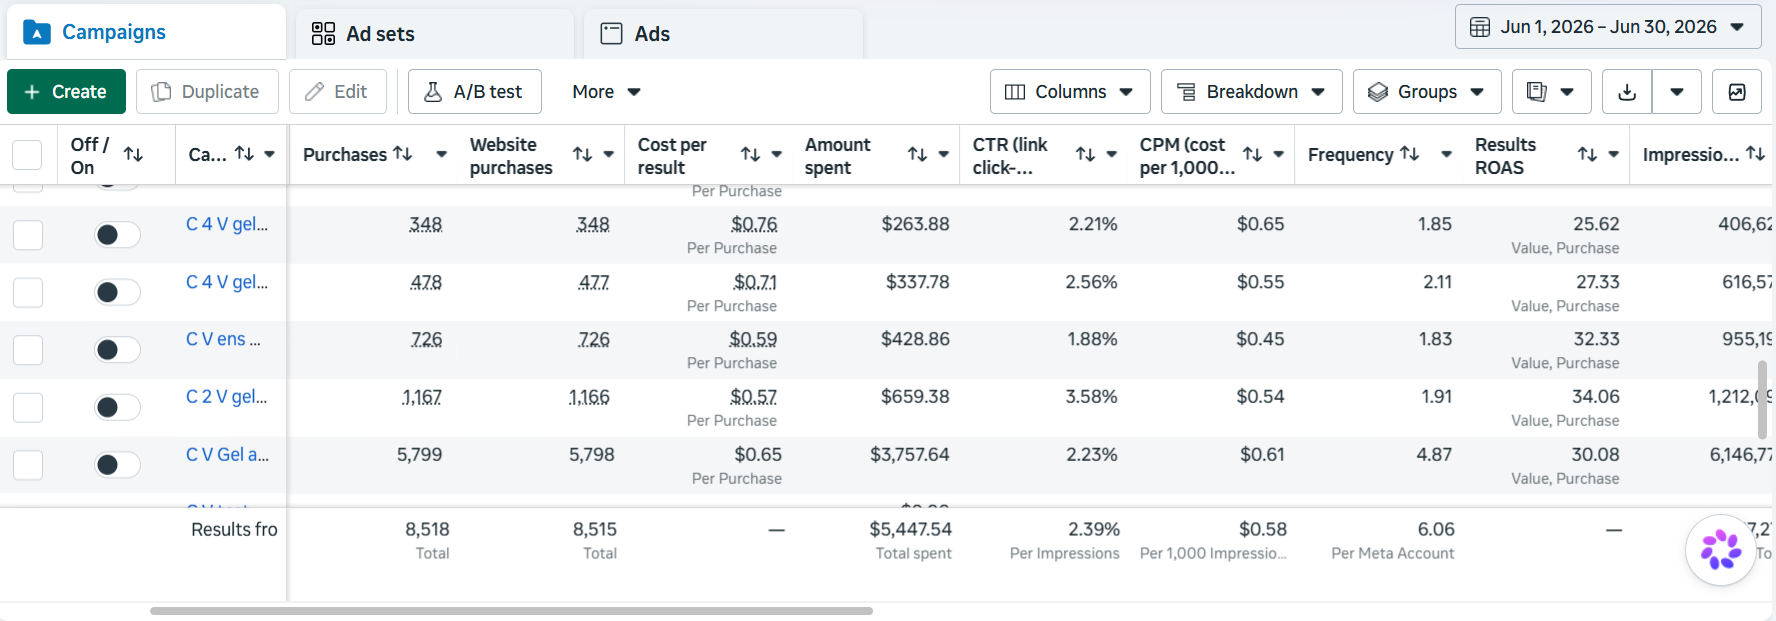Viewport: 1776px width, 621px height.
Task: Sort the table by Purchases
Action: [x=402, y=153]
